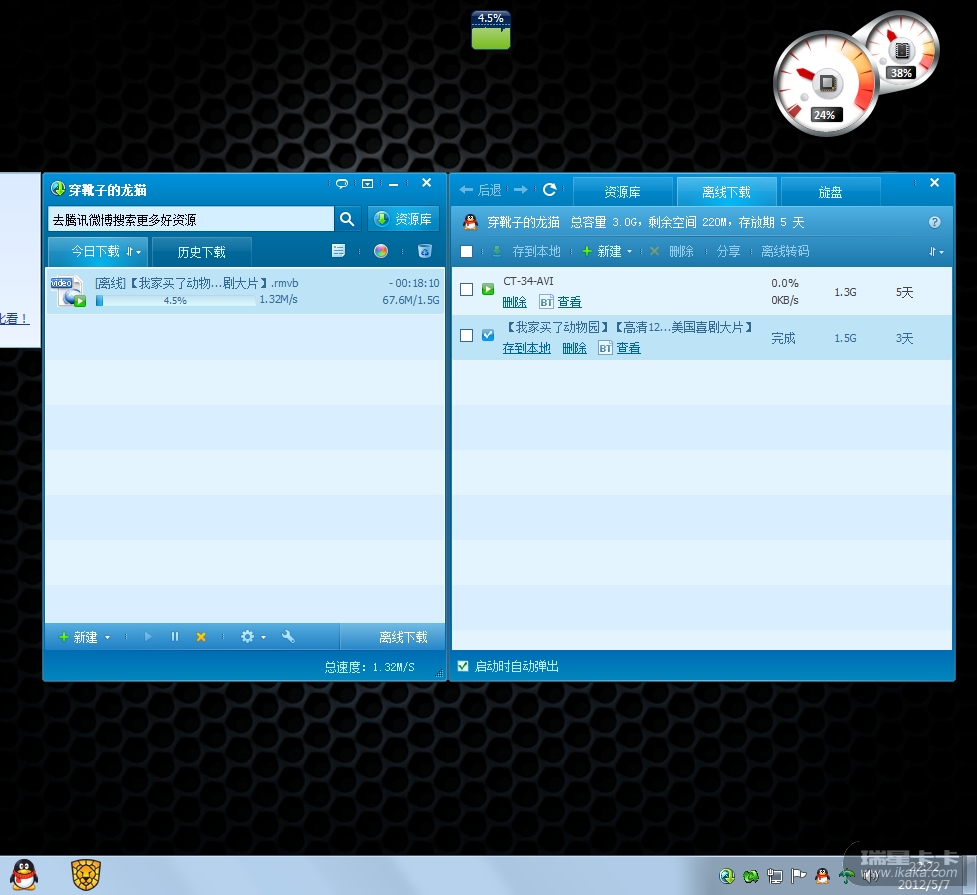Toggle the select-all checkbox in offline toolbar
The height and width of the screenshot is (895, 977).
[466, 251]
